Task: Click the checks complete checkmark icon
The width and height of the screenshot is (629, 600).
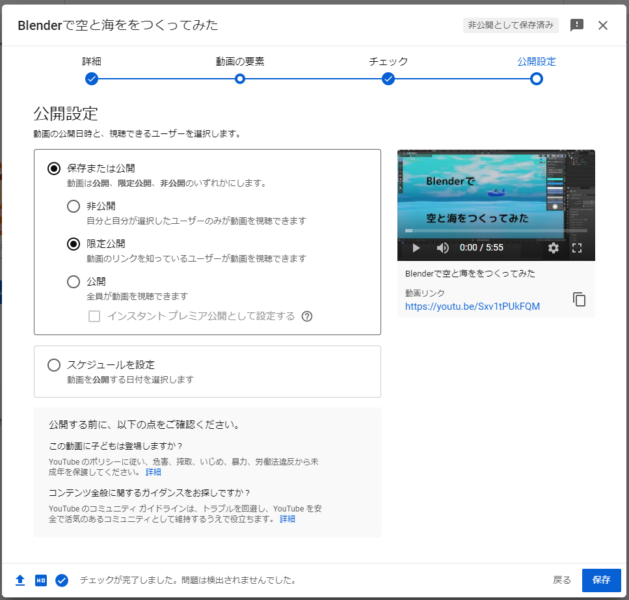Action: pyautogui.click(x=62, y=580)
